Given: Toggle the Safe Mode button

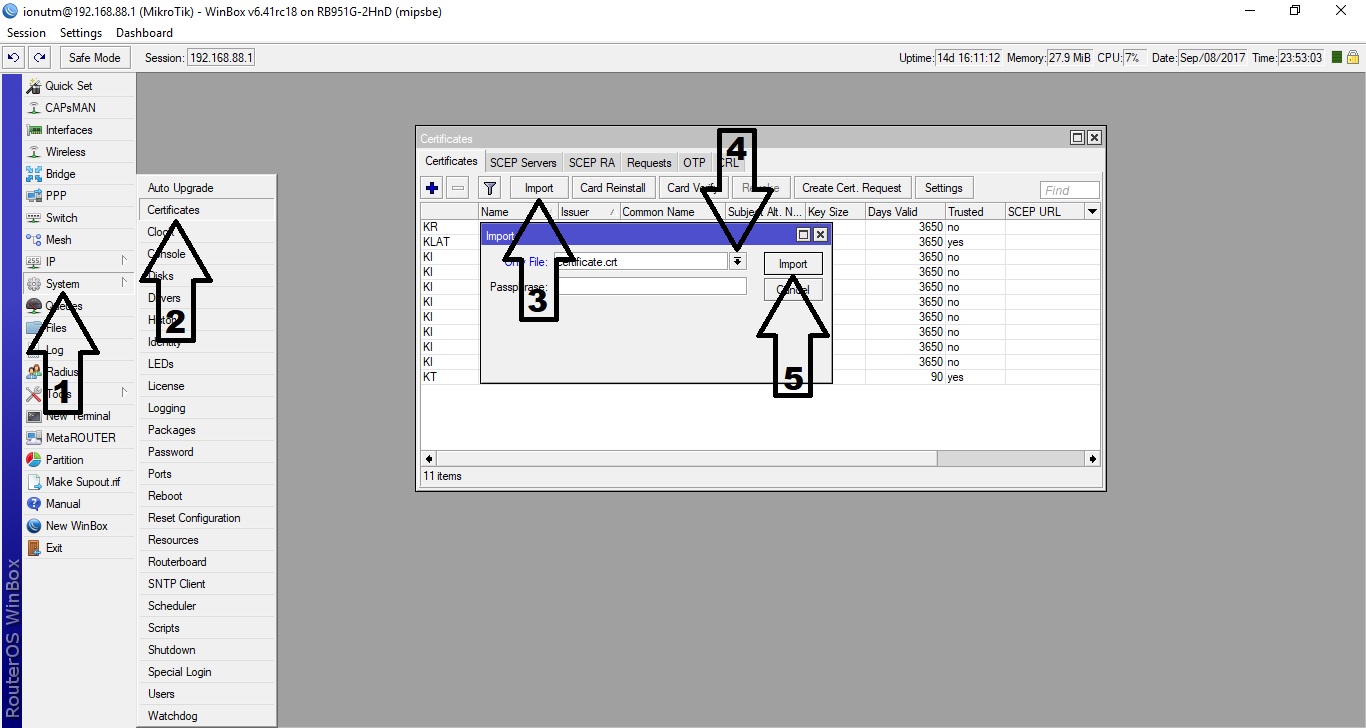Looking at the screenshot, I should tap(94, 58).
